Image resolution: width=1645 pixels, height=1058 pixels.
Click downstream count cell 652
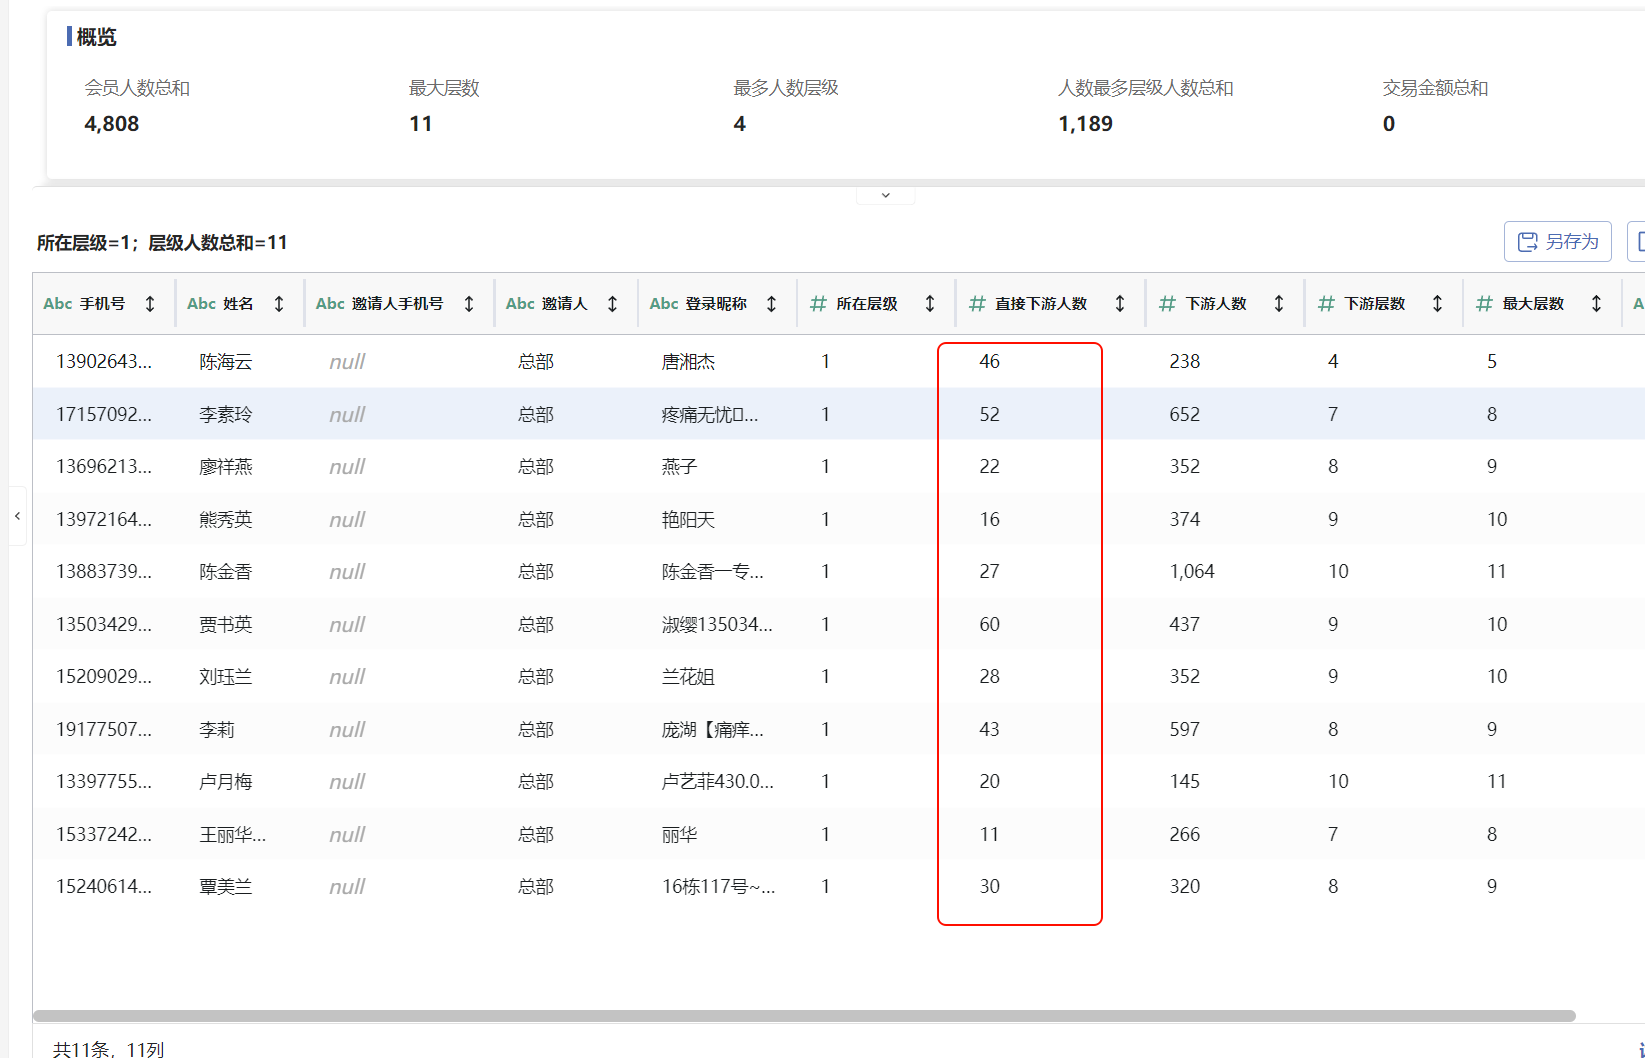click(1185, 414)
